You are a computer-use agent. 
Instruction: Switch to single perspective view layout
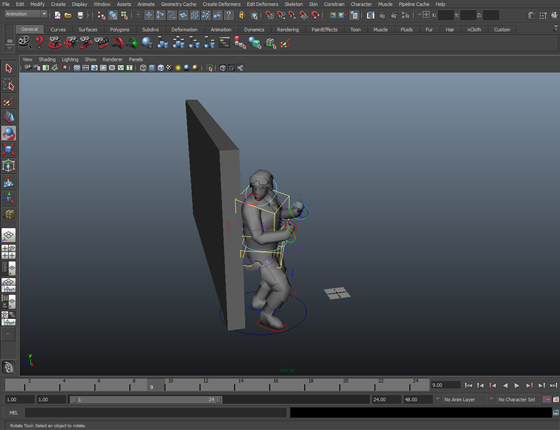click(x=9, y=235)
